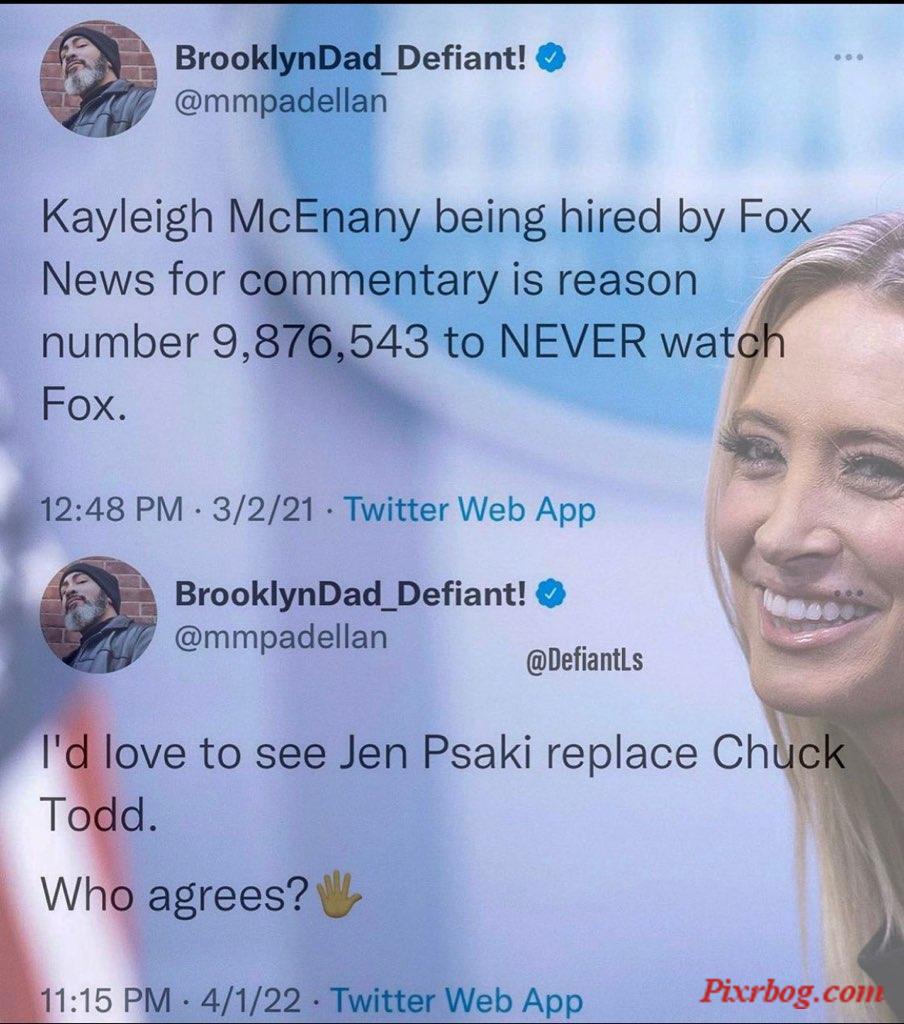Click the Pixrbog.com watermark
Image resolution: width=904 pixels, height=1024 pixels.
coord(791,991)
